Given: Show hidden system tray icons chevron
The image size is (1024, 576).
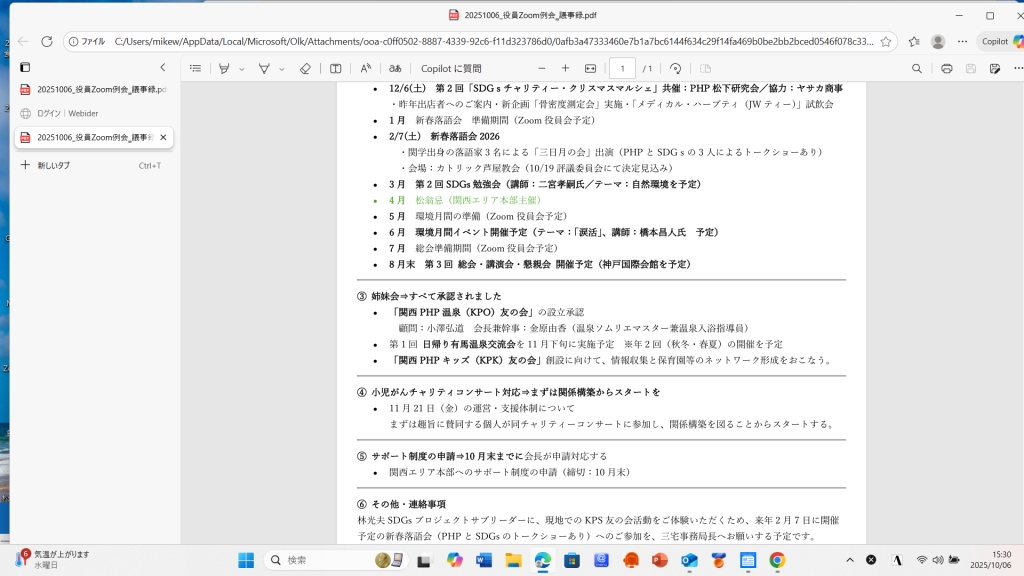Looking at the screenshot, I should [x=846, y=560].
